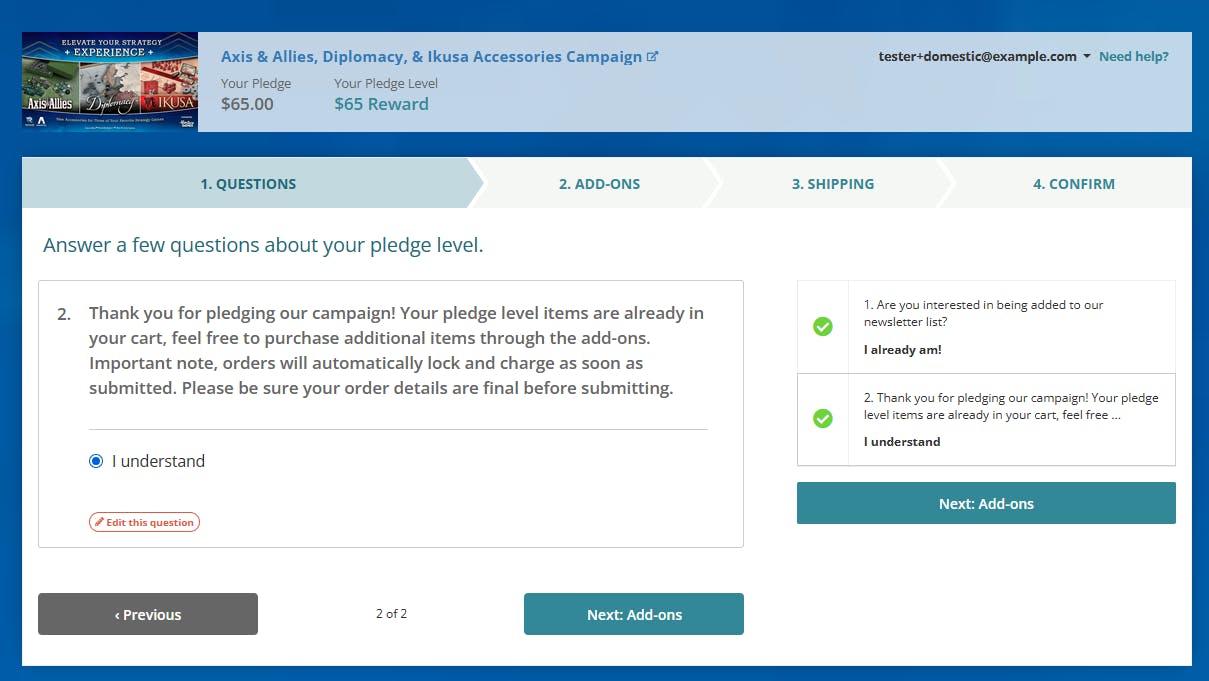Screen dimensions: 1209x681
Task: Click the green checkmark beside pledge notice
Action: (x=823, y=418)
